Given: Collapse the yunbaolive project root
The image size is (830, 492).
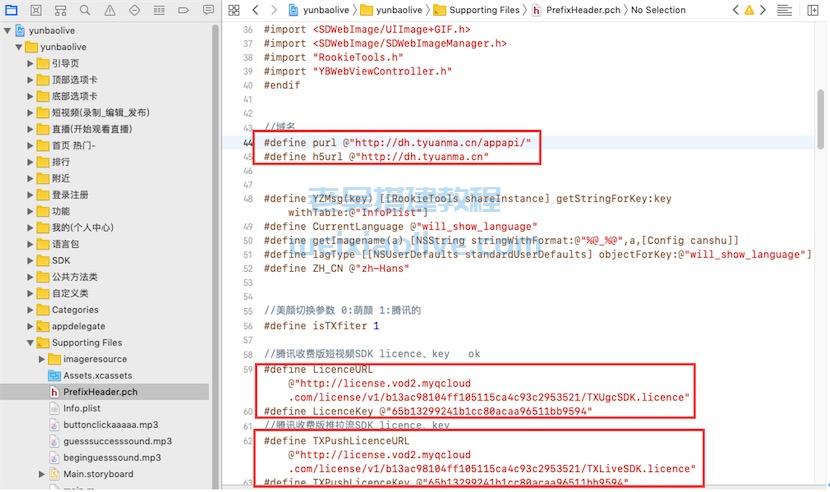Looking at the screenshot, I should pyautogui.click(x=7, y=31).
